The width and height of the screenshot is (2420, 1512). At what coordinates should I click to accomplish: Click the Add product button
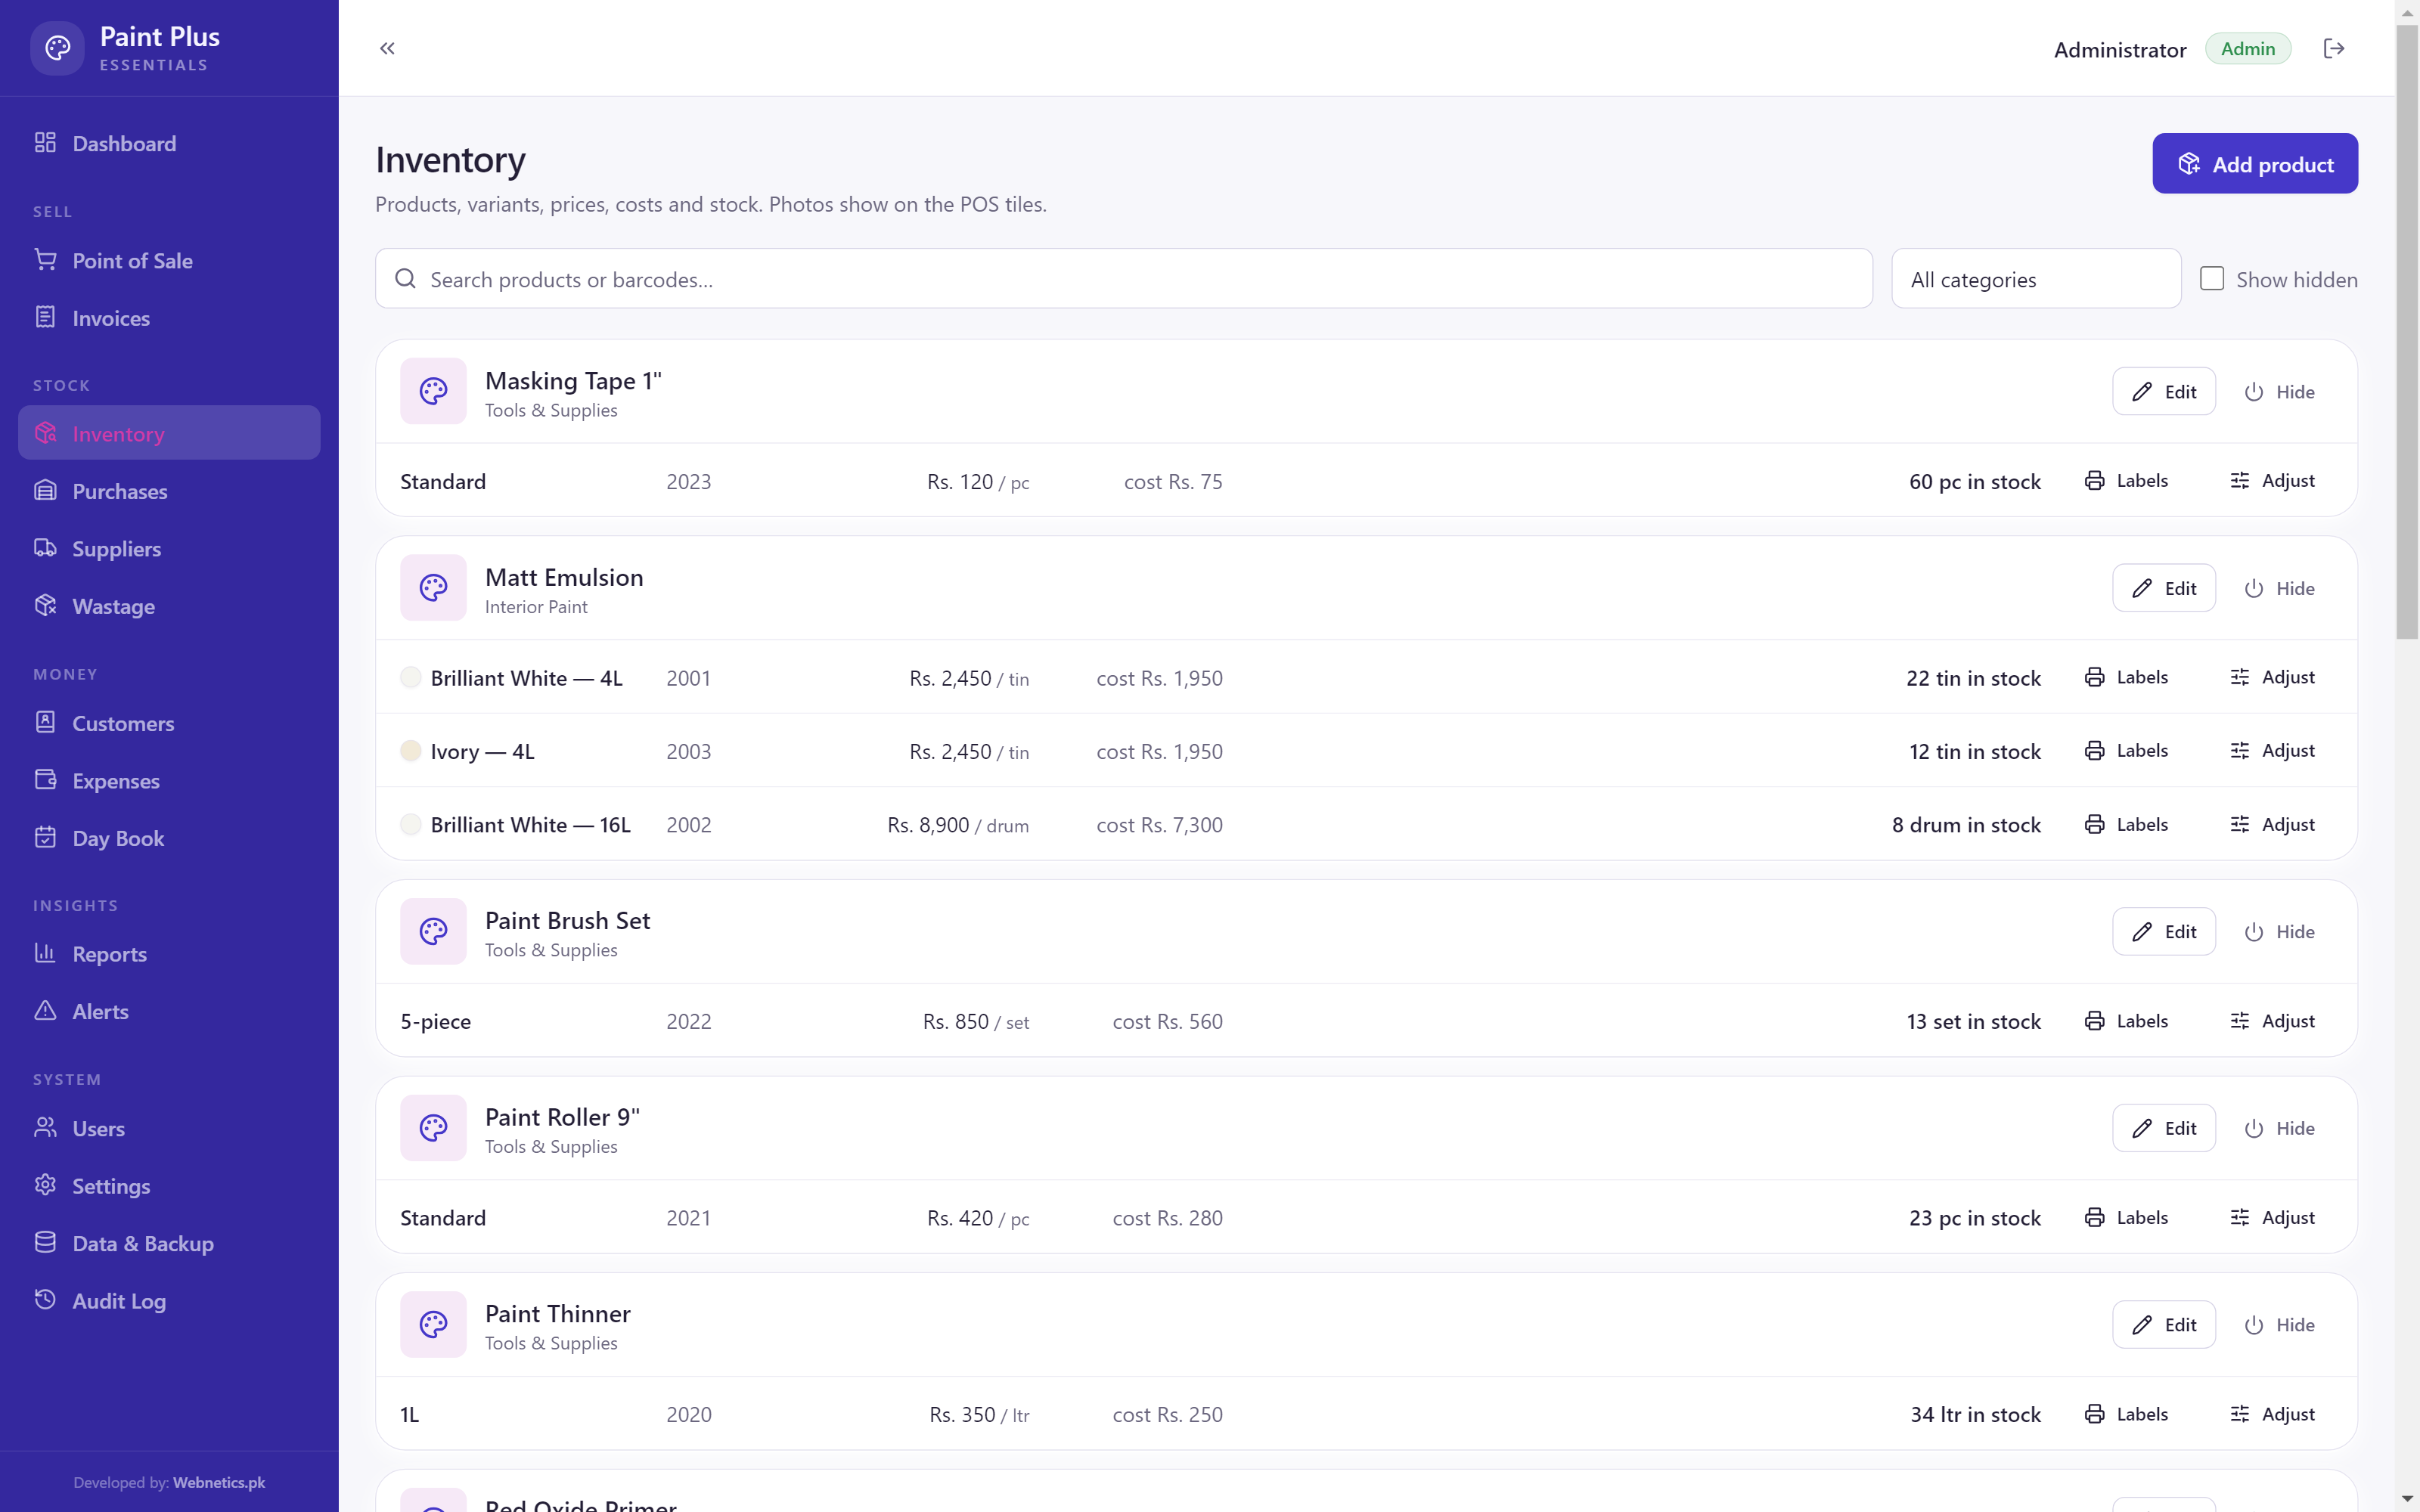point(2255,163)
